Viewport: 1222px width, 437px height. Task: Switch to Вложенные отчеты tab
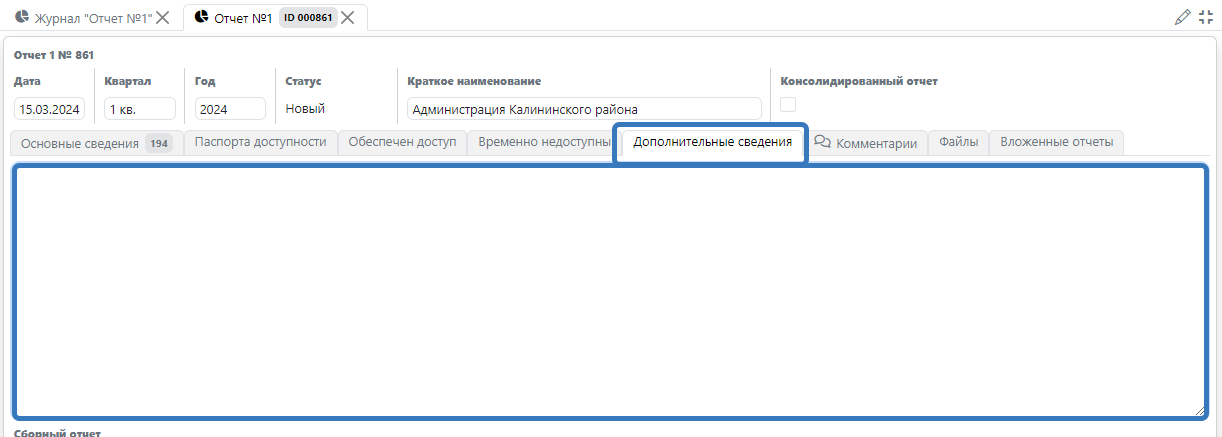pyautogui.click(x=1056, y=142)
